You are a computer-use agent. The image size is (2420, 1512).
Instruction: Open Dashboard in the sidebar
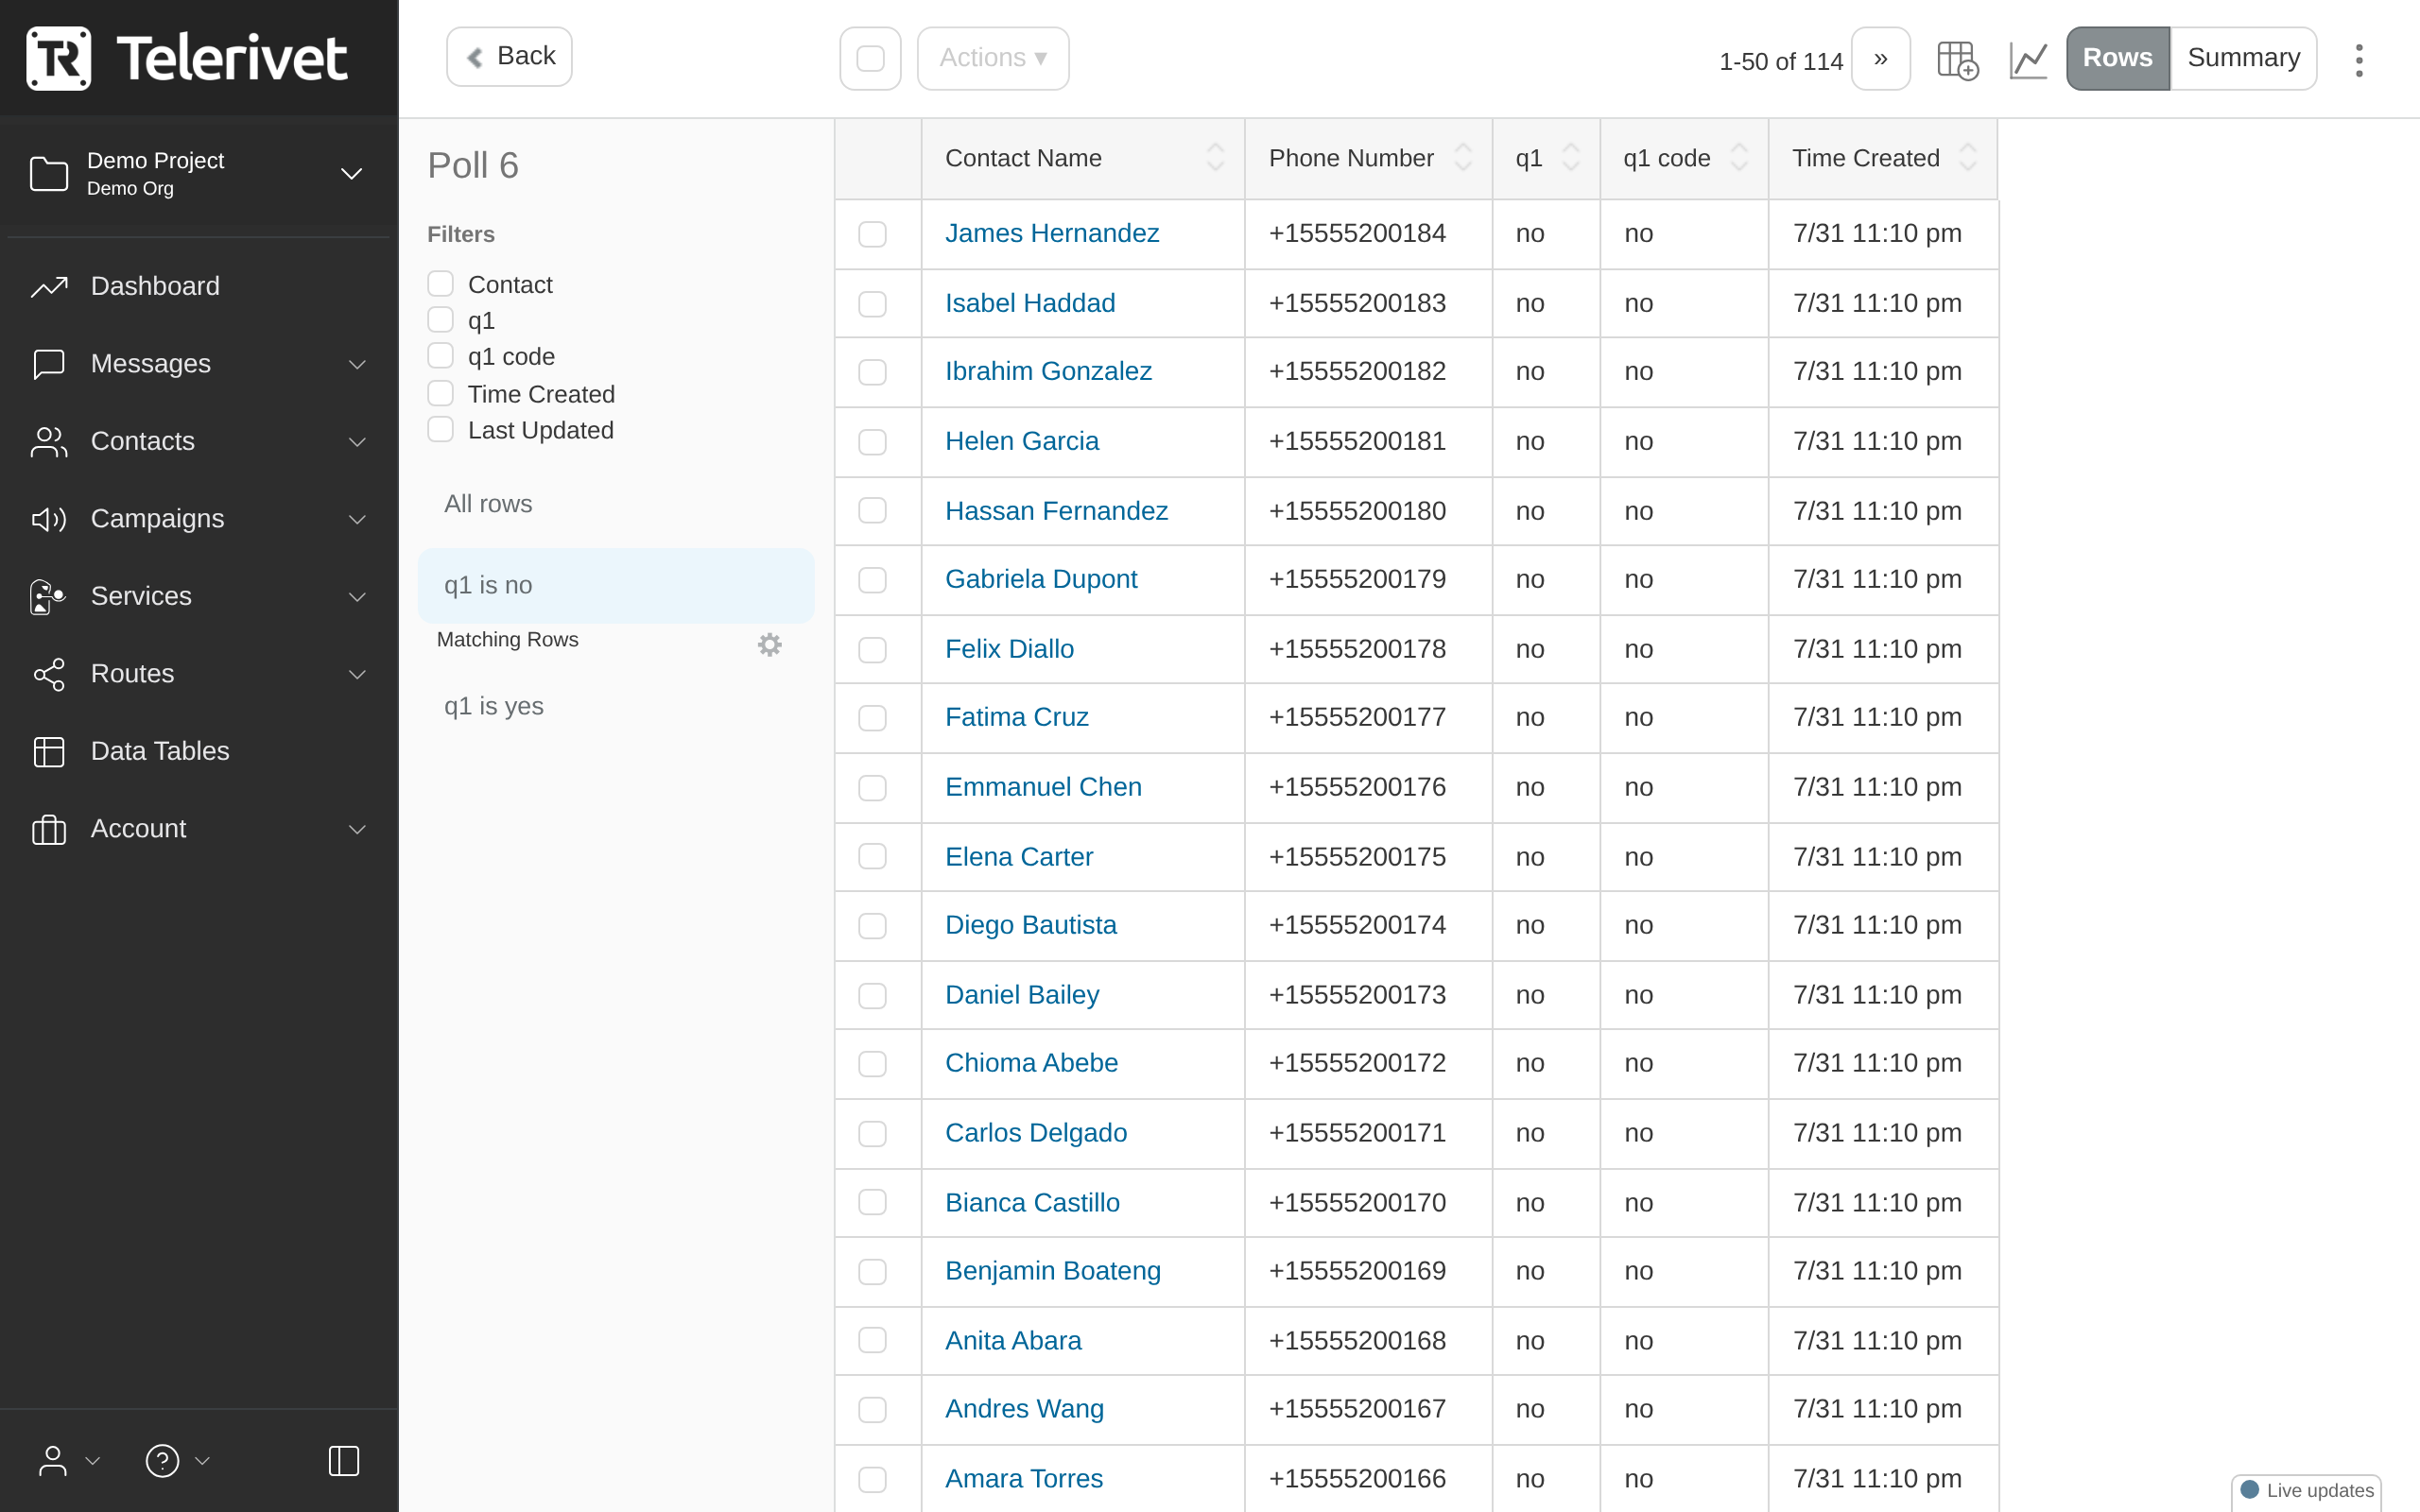[x=155, y=287]
